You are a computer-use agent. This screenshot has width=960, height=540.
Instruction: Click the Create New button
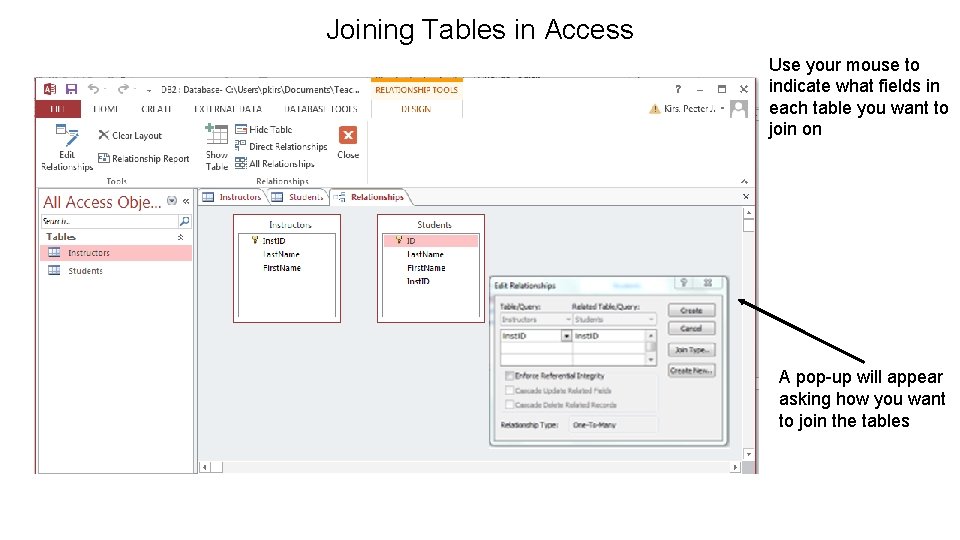tap(691, 370)
